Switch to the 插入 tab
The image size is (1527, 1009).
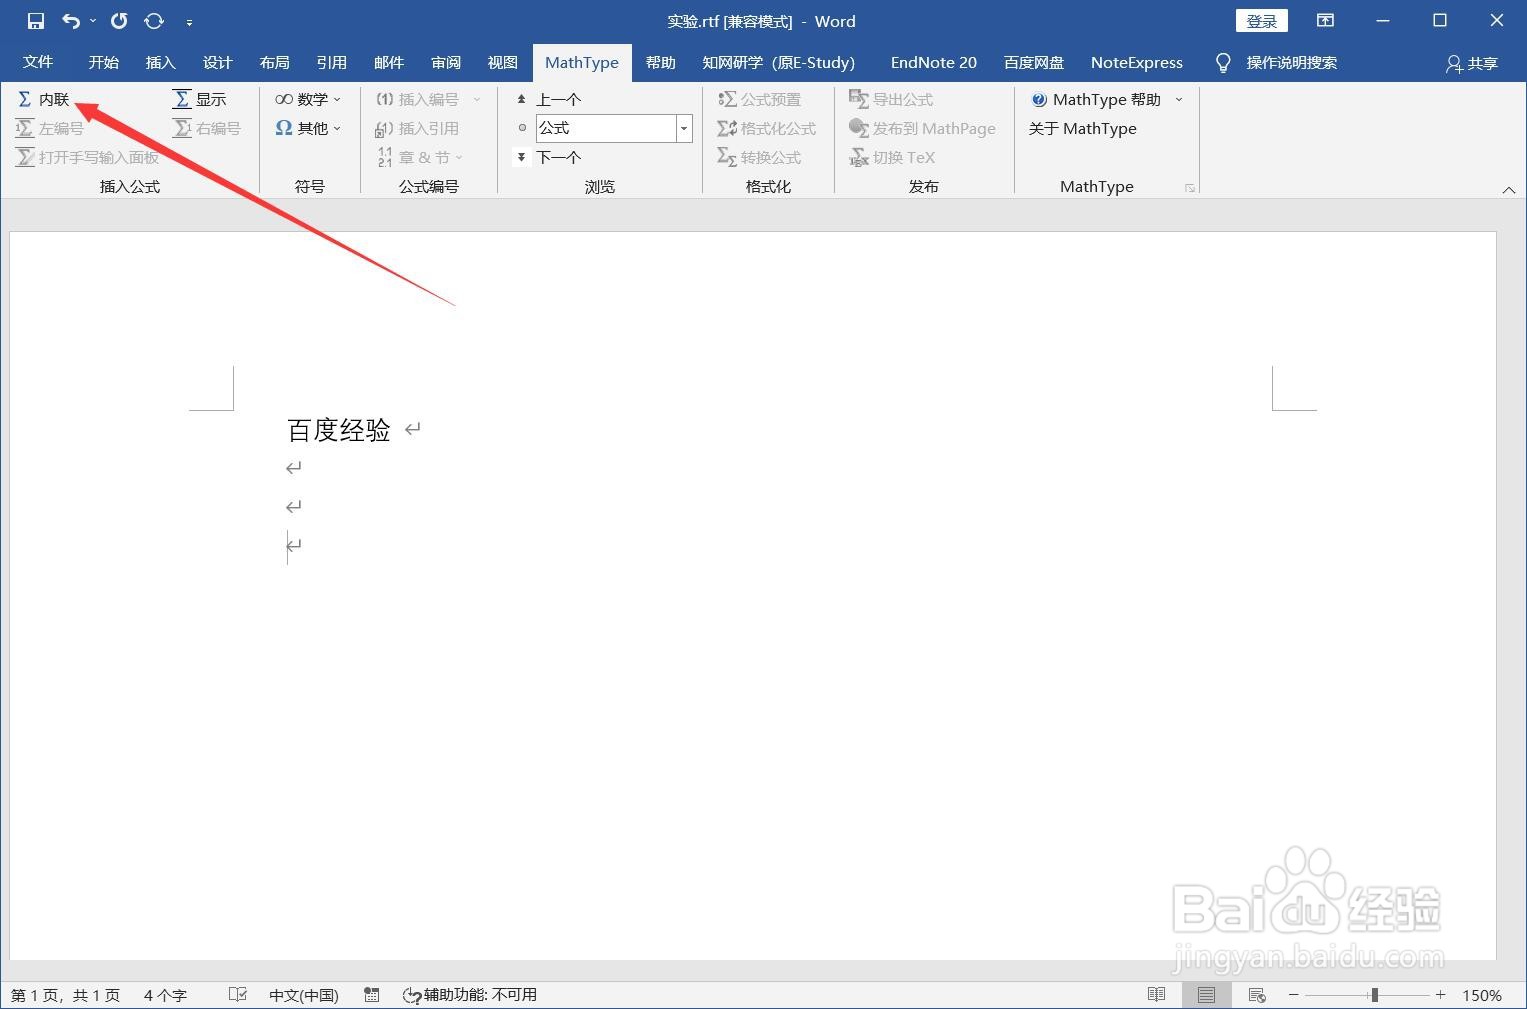[160, 62]
